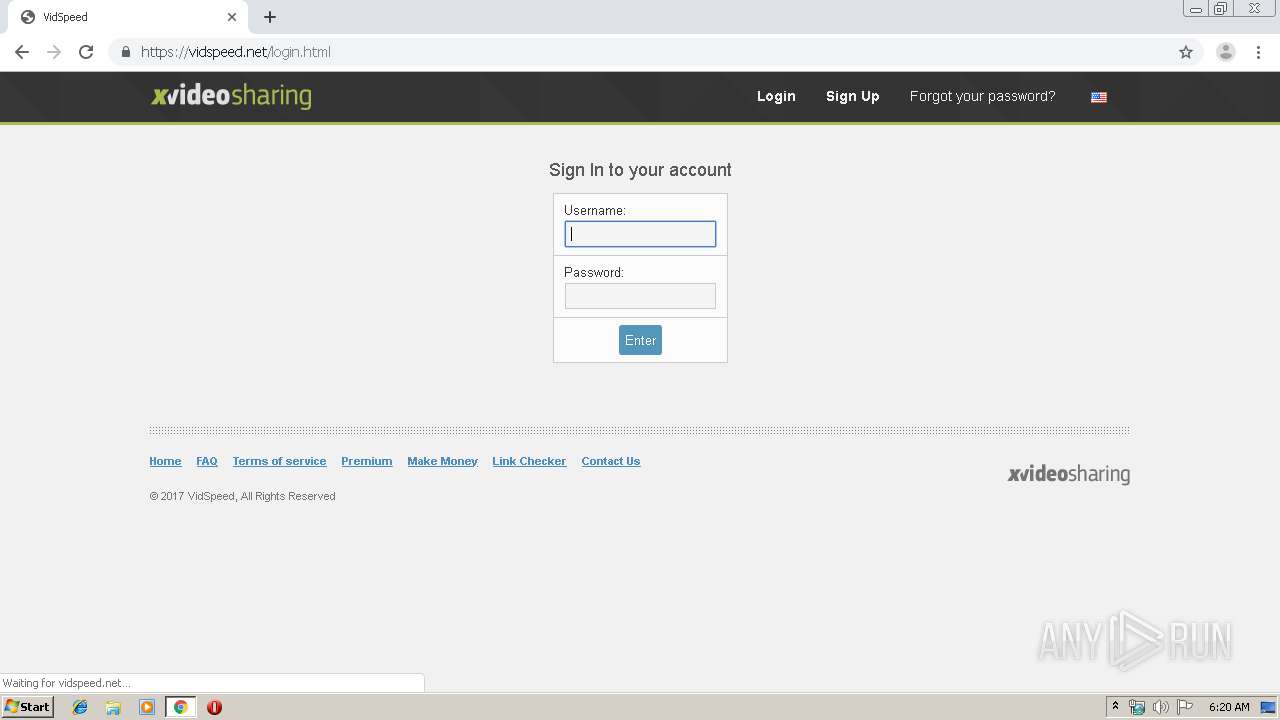The image size is (1280, 720).
Task: Open Forgot your password link
Action: [x=982, y=96]
